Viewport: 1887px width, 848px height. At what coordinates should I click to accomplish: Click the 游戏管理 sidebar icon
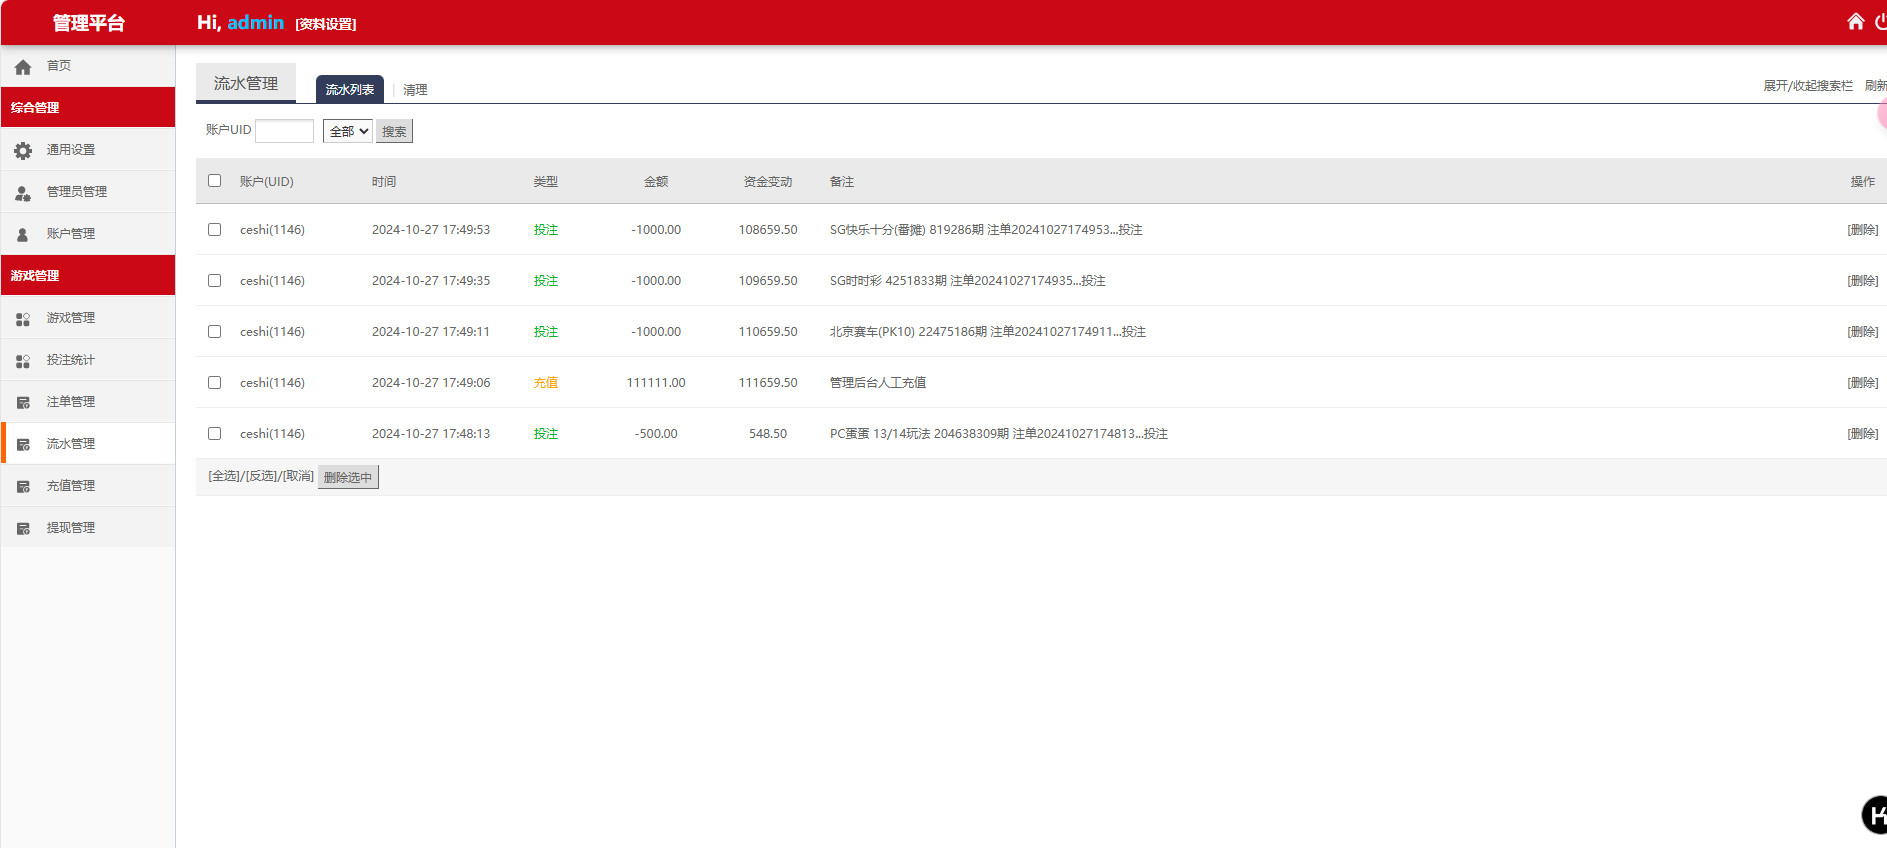coord(23,318)
